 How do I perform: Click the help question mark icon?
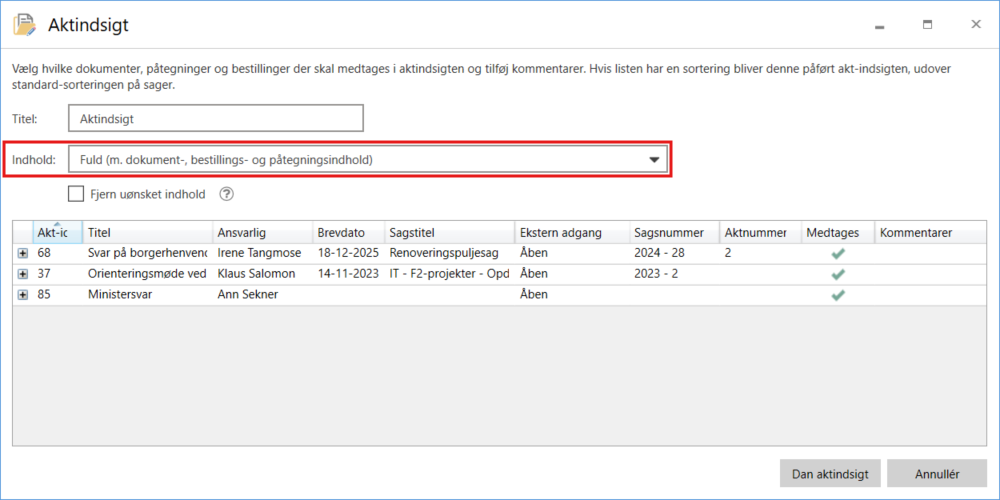[x=226, y=195]
